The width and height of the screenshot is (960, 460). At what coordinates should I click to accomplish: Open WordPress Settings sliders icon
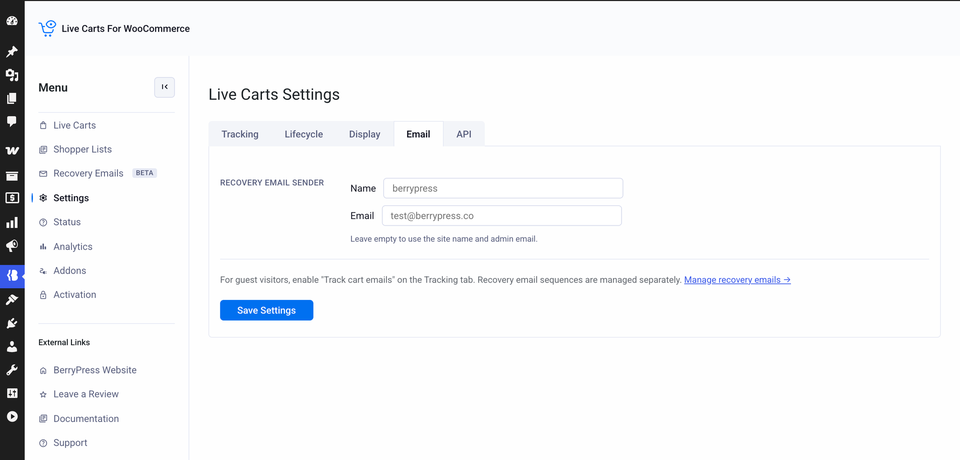click(12, 393)
